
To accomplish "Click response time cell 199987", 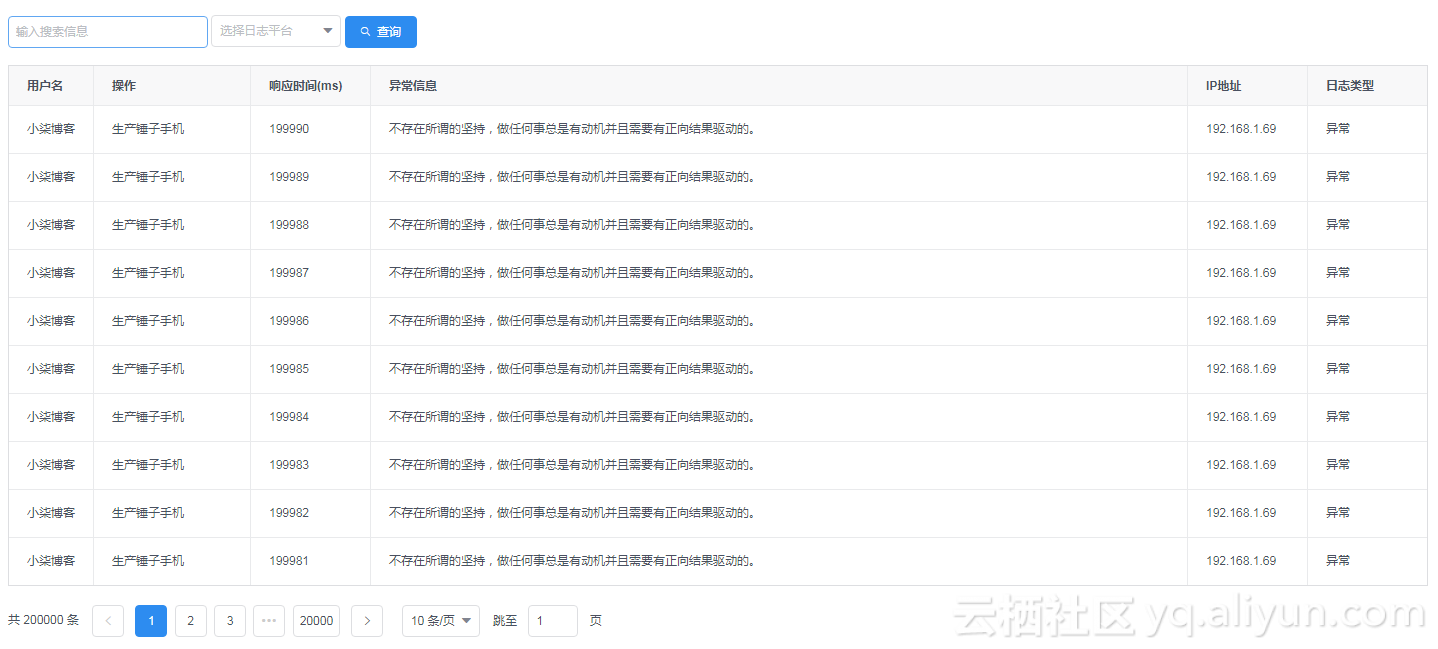I will click(x=289, y=273).
